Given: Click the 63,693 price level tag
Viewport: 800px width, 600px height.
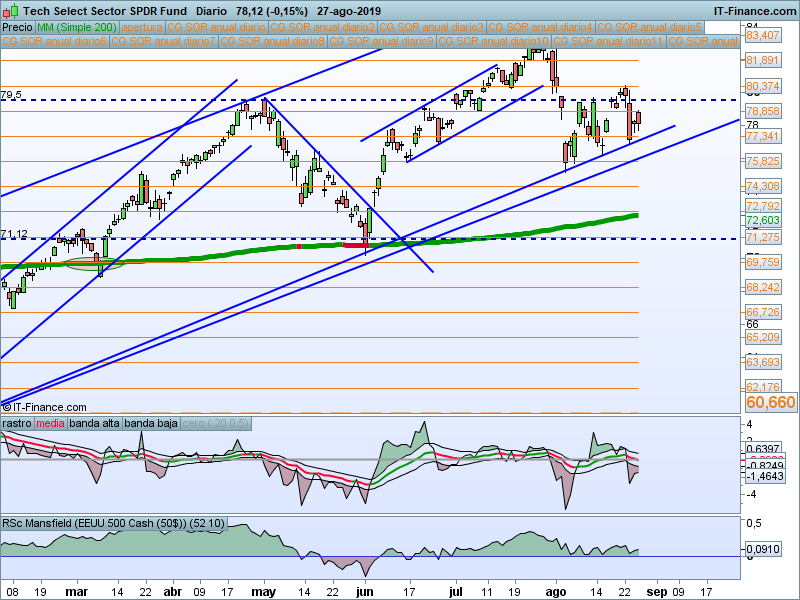Looking at the screenshot, I should point(763,362).
